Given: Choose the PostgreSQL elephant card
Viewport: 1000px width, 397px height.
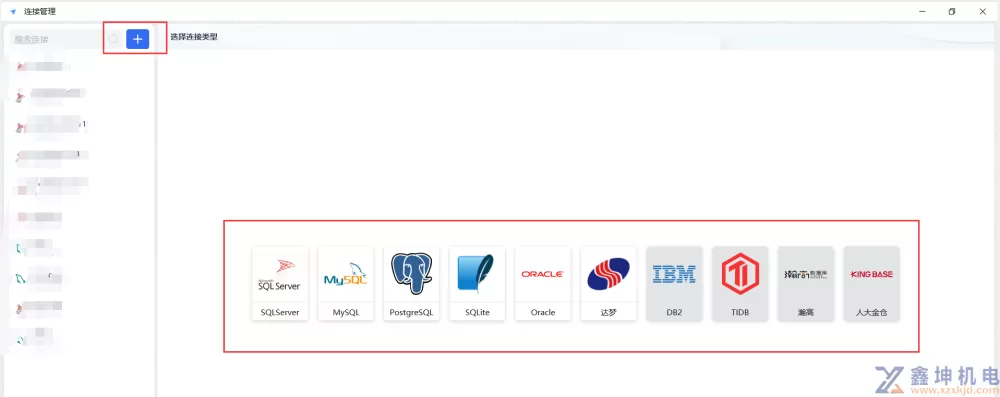Looking at the screenshot, I should coord(411,283).
